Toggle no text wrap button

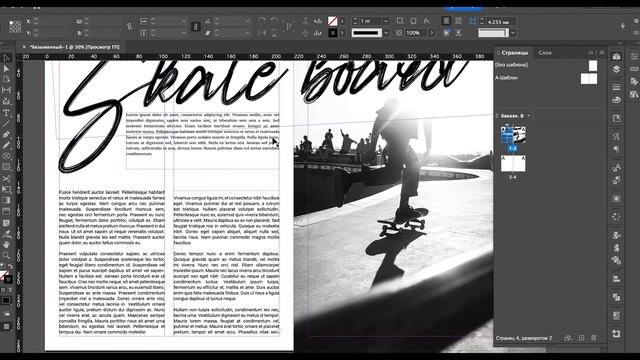click(447, 21)
